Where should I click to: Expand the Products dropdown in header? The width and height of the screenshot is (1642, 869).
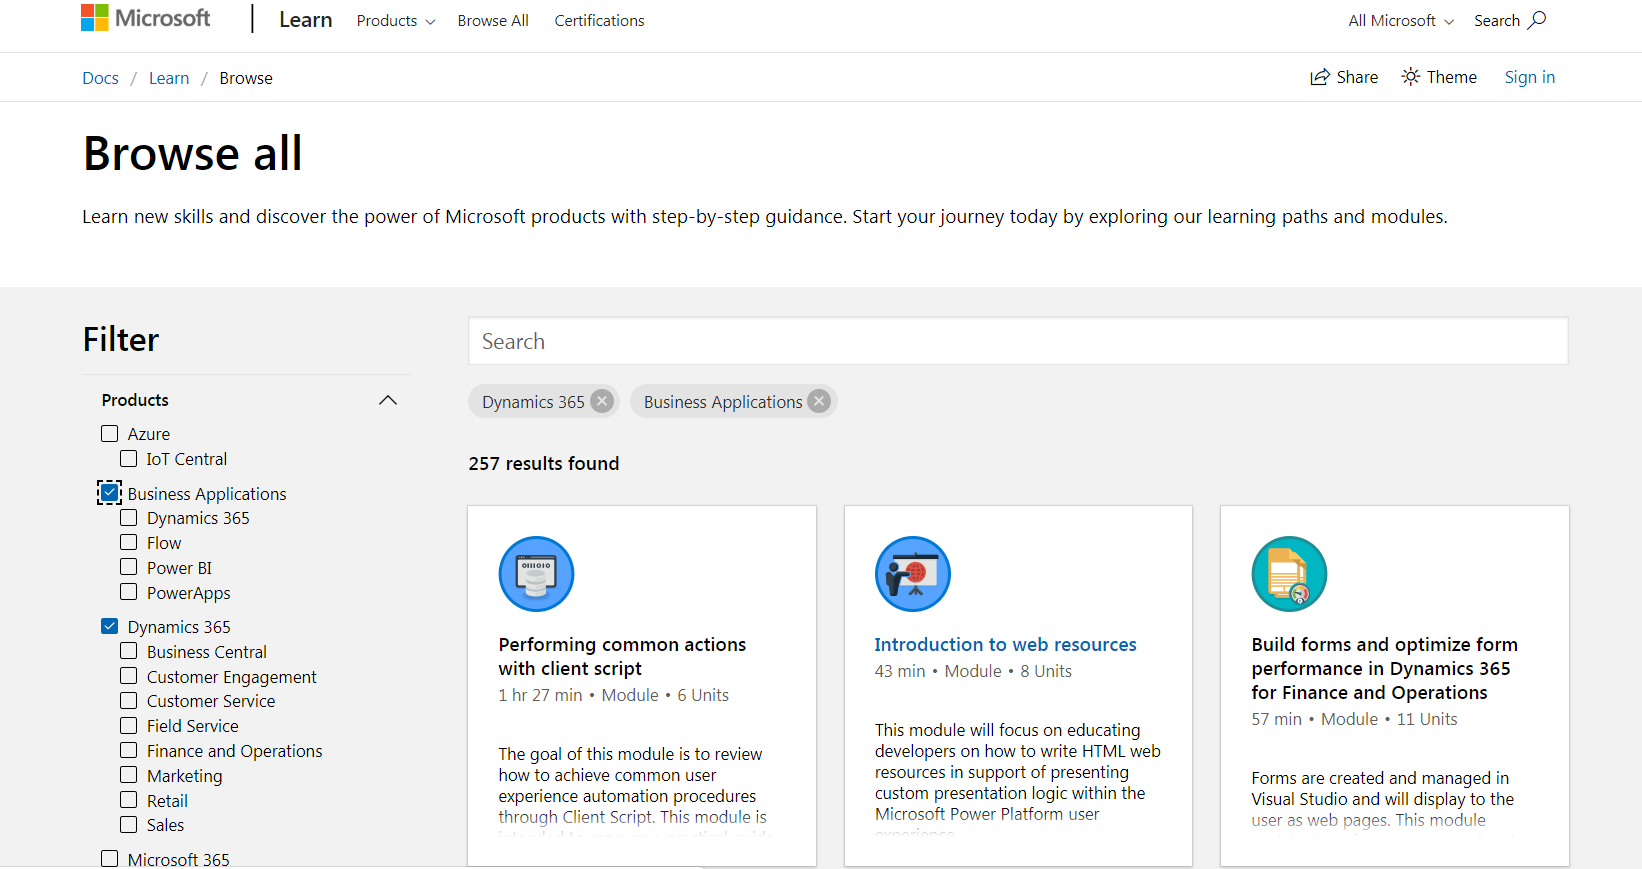(x=395, y=21)
